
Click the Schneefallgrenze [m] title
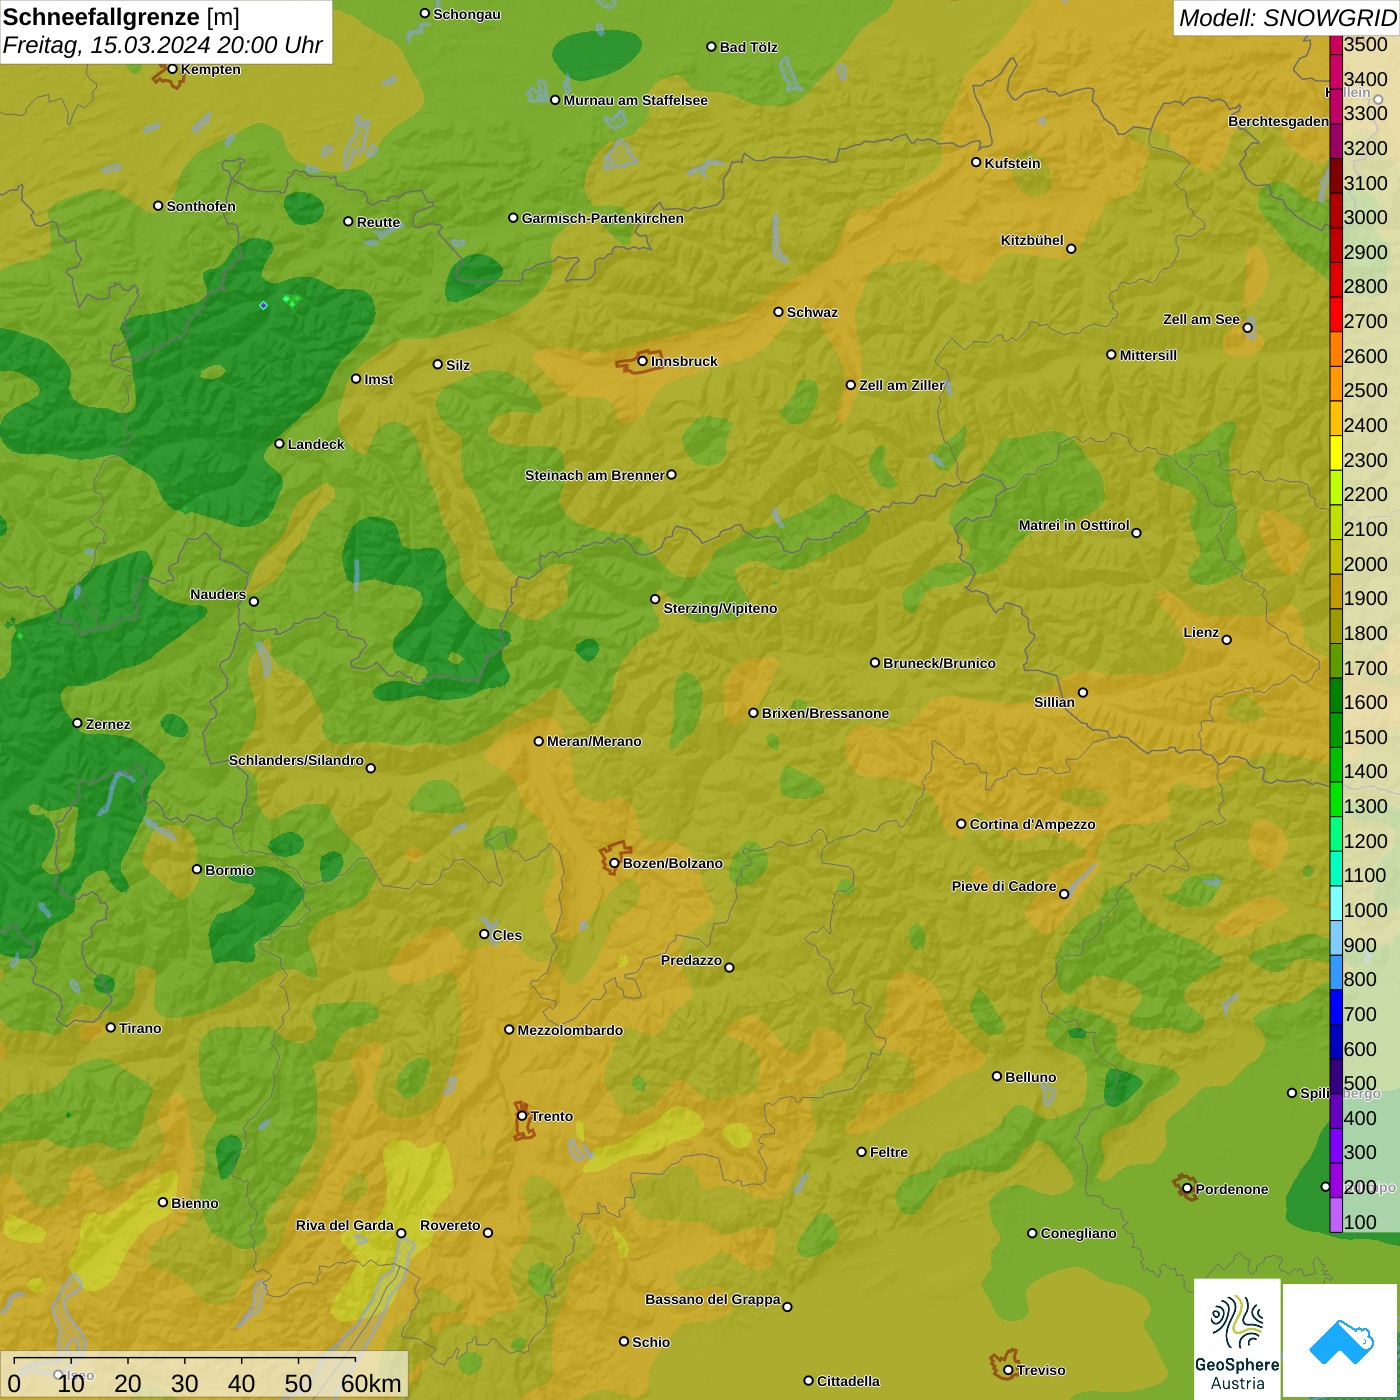click(x=121, y=17)
